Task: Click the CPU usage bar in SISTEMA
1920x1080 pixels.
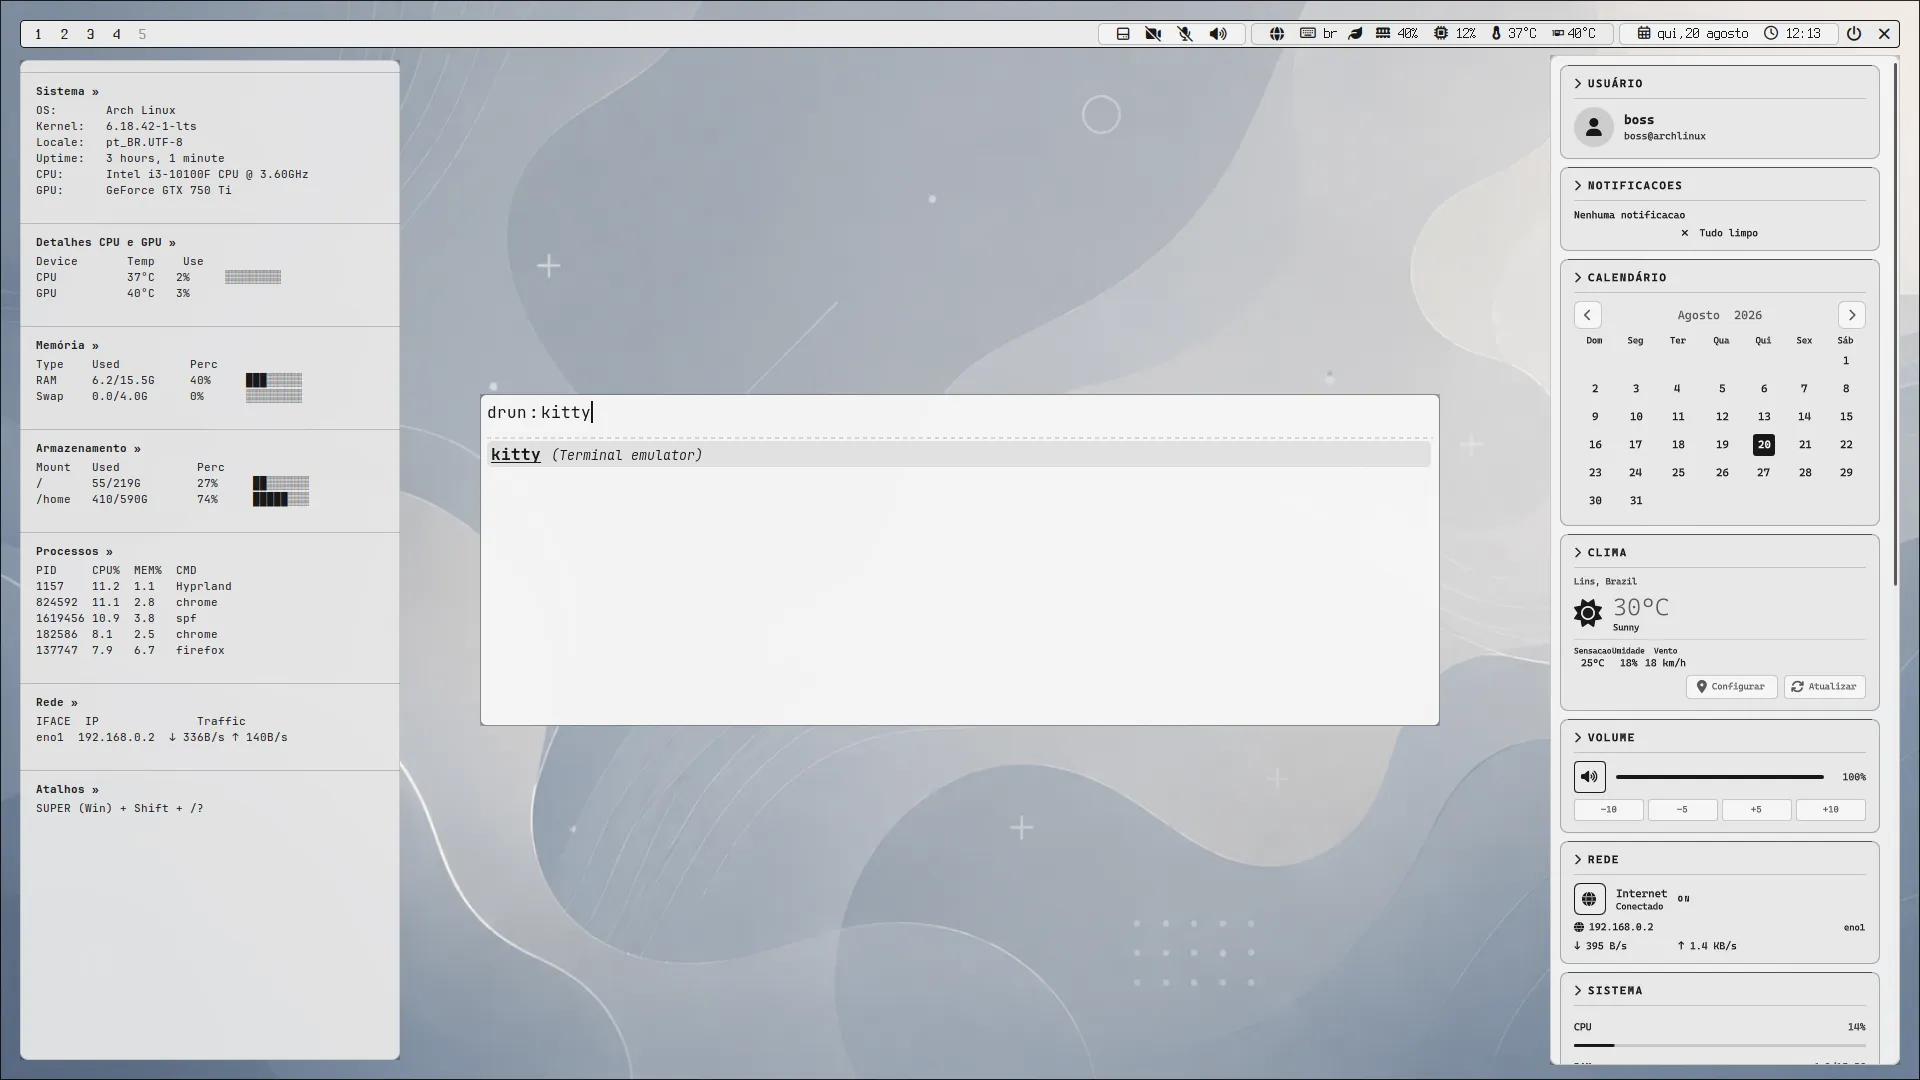Action: click(x=1720, y=1046)
